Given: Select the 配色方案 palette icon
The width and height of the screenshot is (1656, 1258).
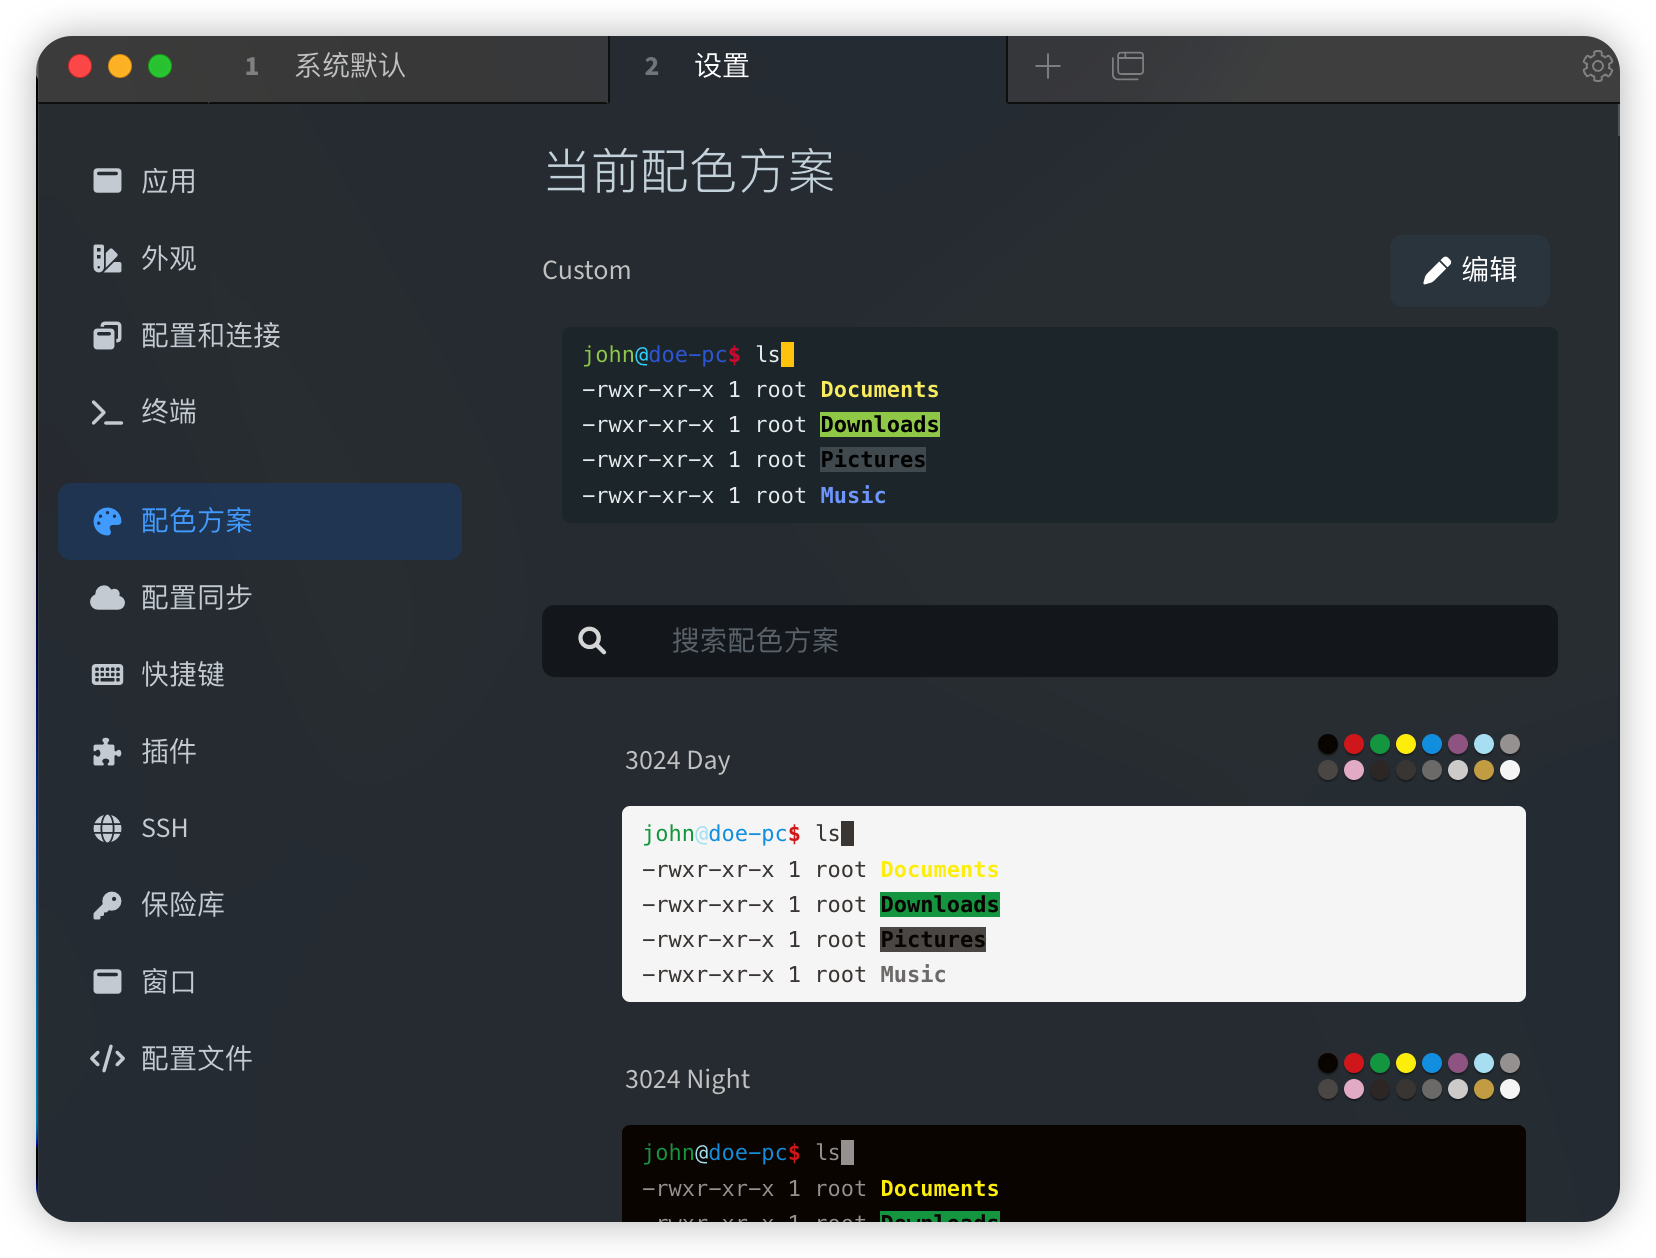Looking at the screenshot, I should click(x=107, y=521).
